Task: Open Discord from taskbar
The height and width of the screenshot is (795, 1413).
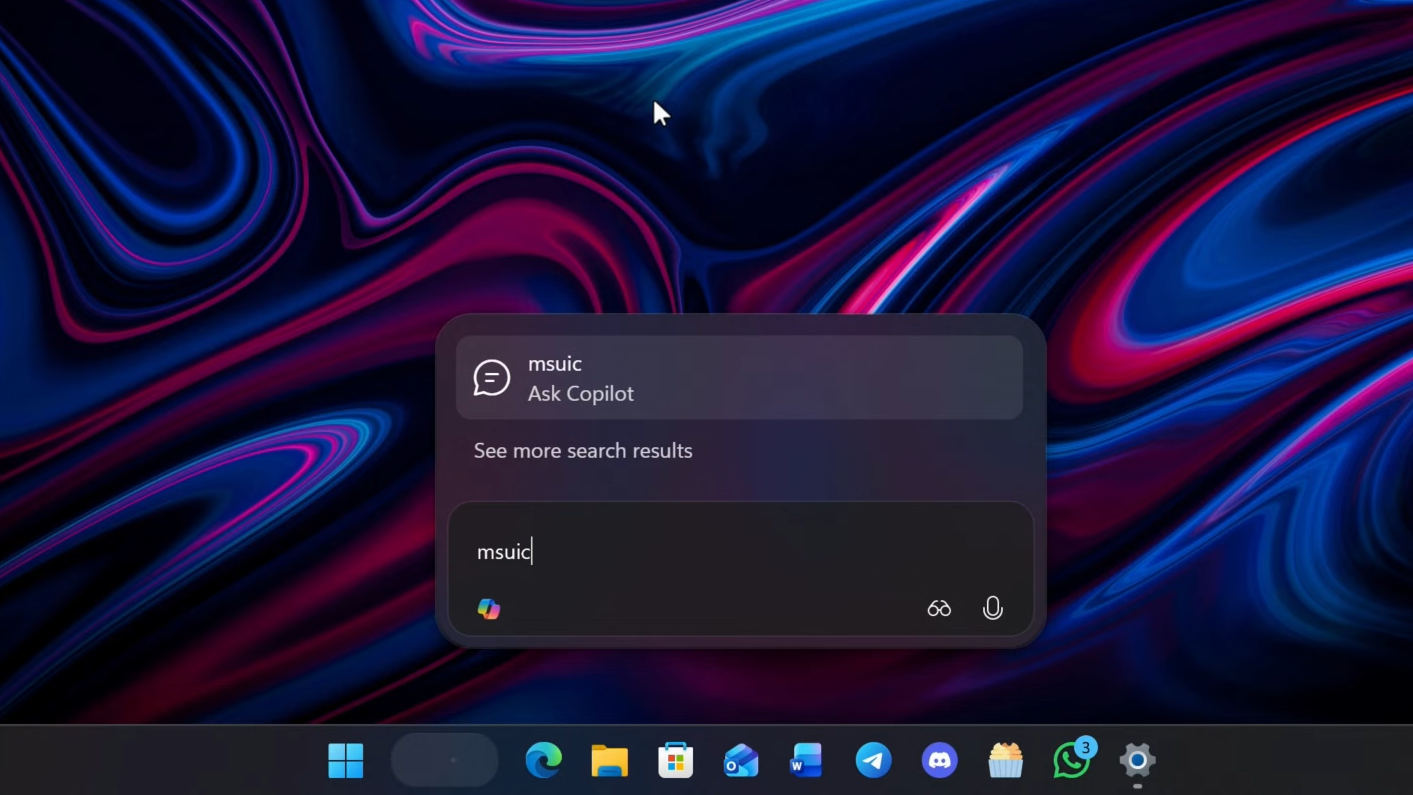Action: click(939, 761)
